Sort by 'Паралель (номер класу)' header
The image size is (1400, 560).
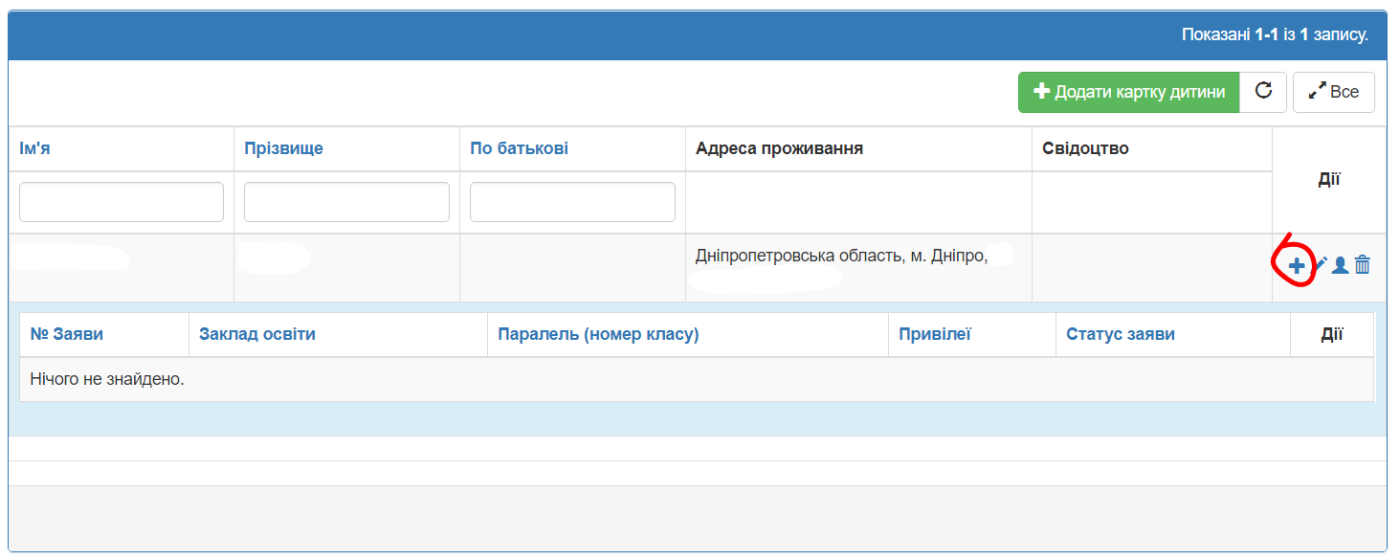[598, 334]
